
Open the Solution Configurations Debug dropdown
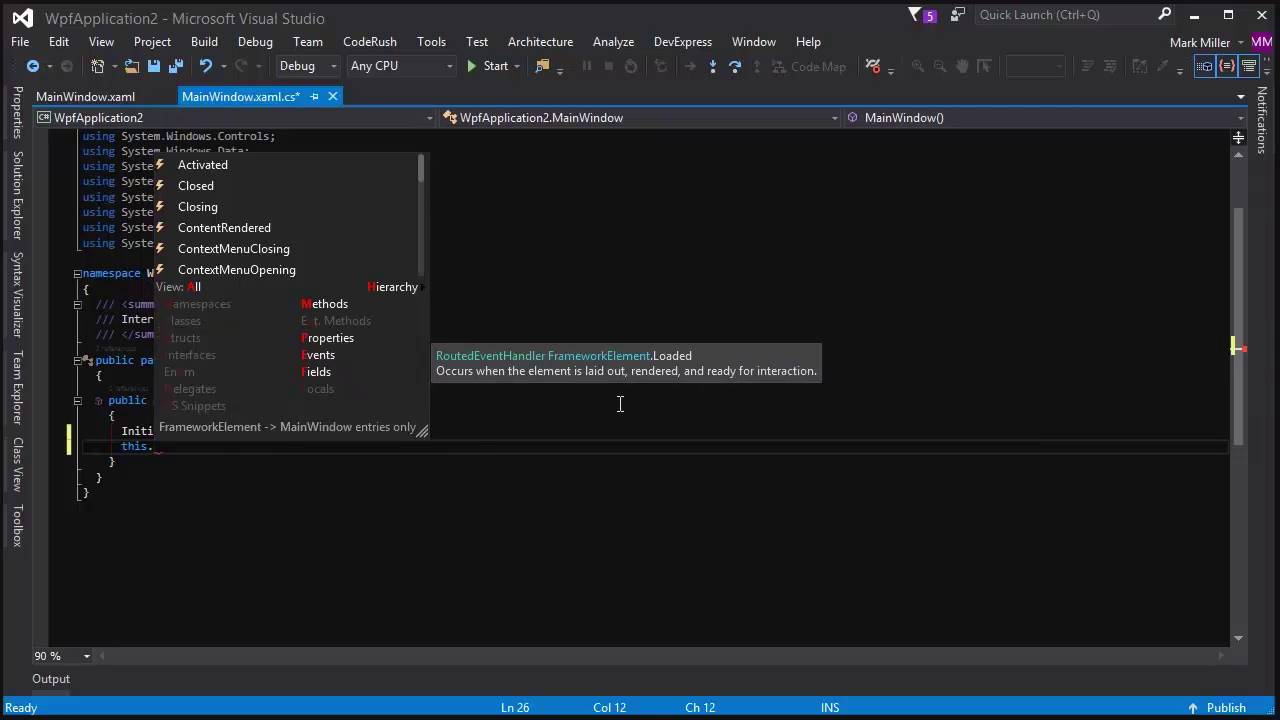tap(308, 66)
